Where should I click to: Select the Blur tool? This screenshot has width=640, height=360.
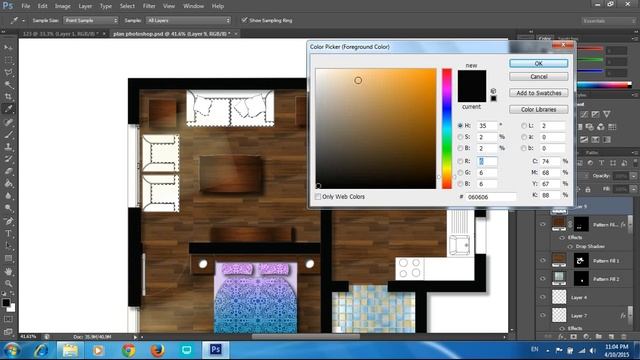click(x=8, y=196)
